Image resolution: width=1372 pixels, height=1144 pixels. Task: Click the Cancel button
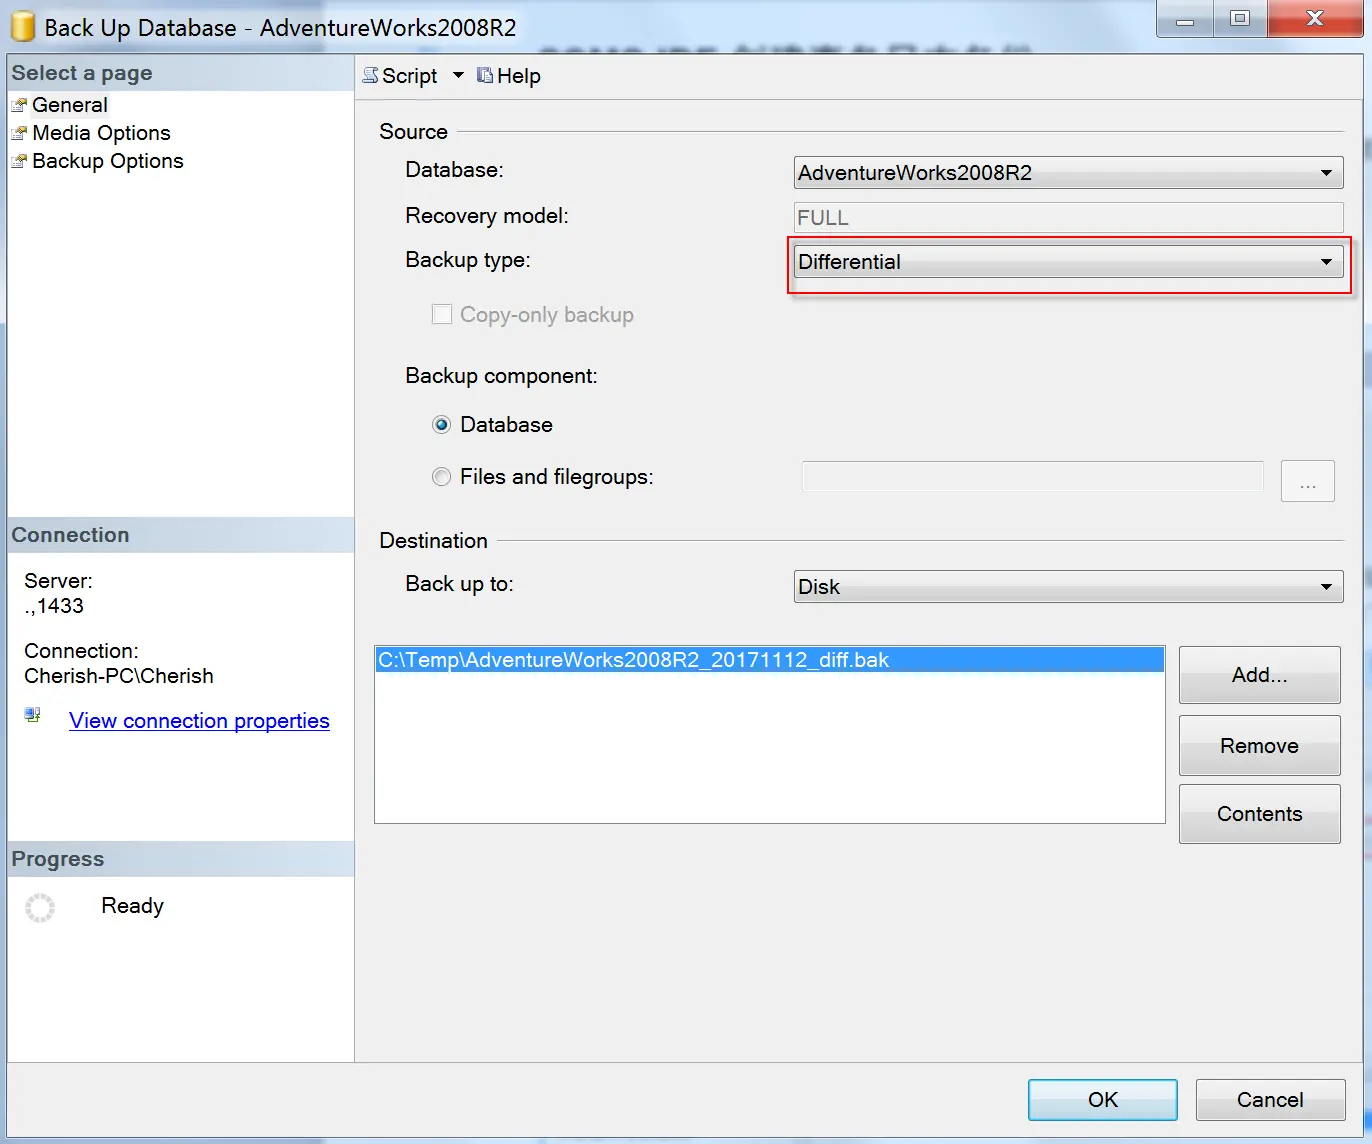[1270, 1100]
